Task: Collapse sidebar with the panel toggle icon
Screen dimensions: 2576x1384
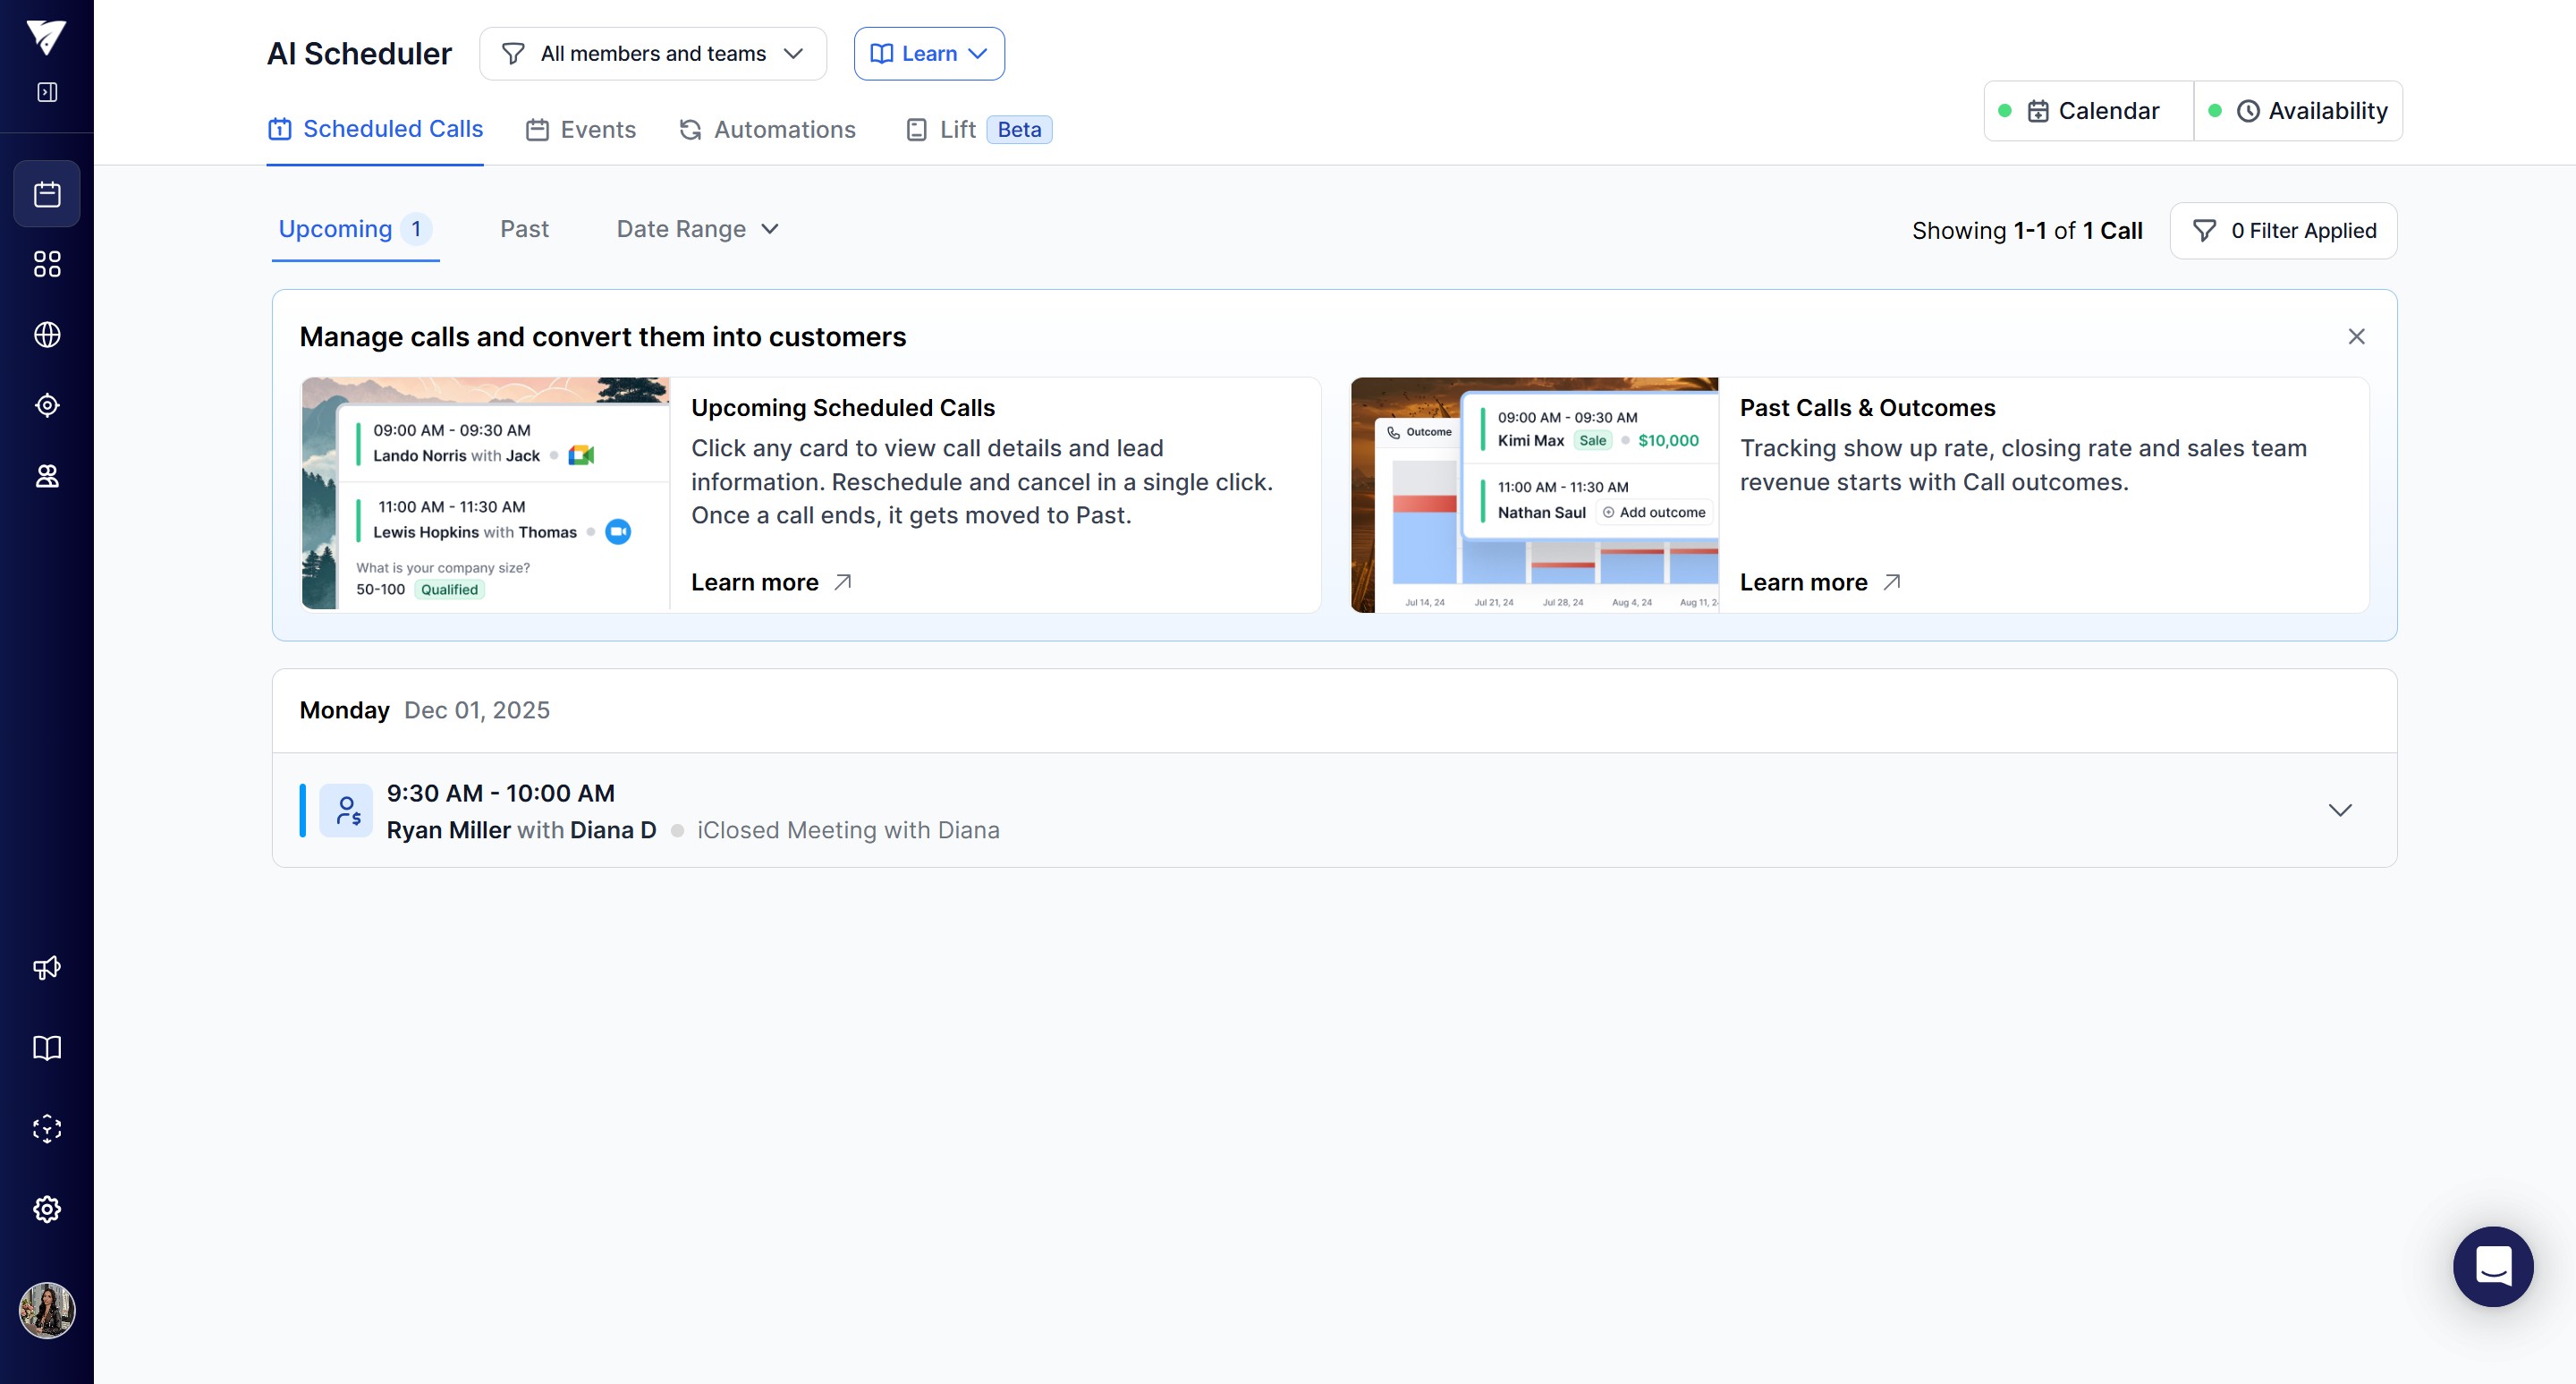Action: pyautogui.click(x=47, y=92)
